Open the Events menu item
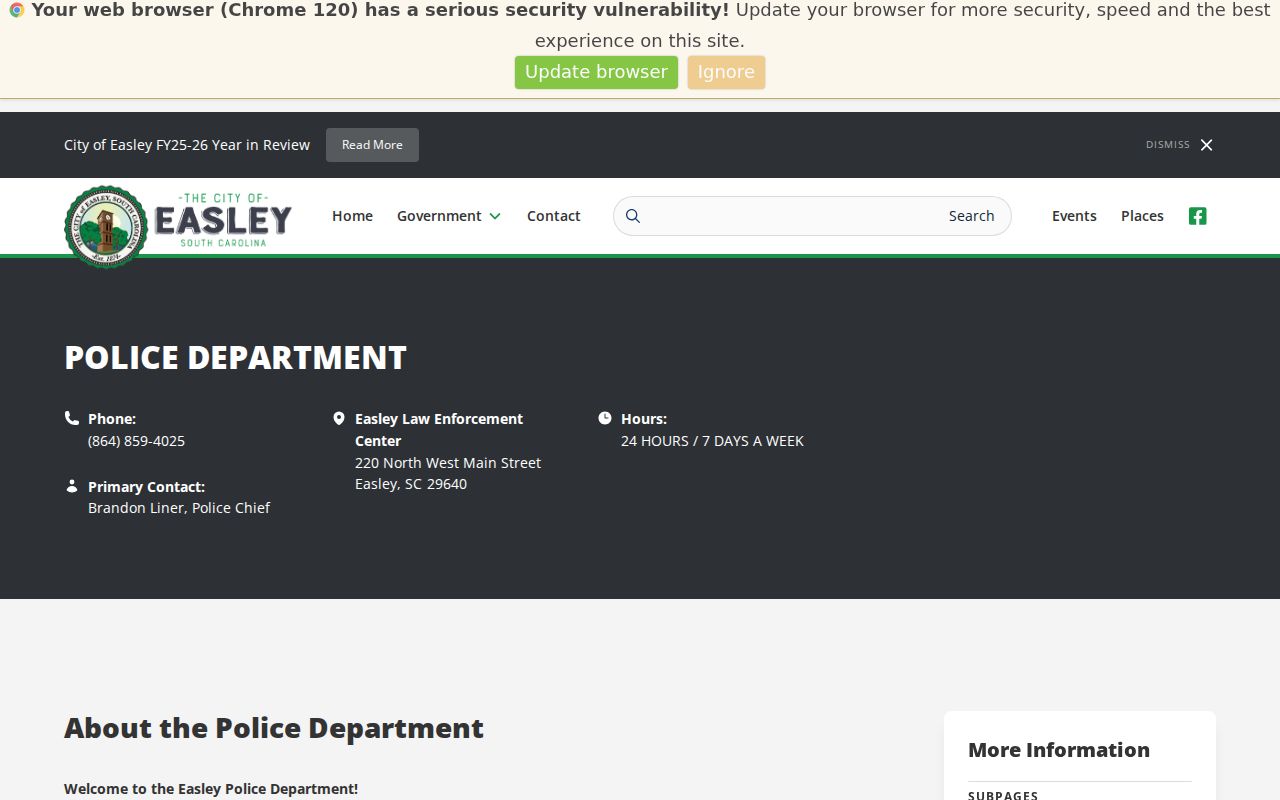This screenshot has width=1280, height=800. pyautogui.click(x=1074, y=216)
